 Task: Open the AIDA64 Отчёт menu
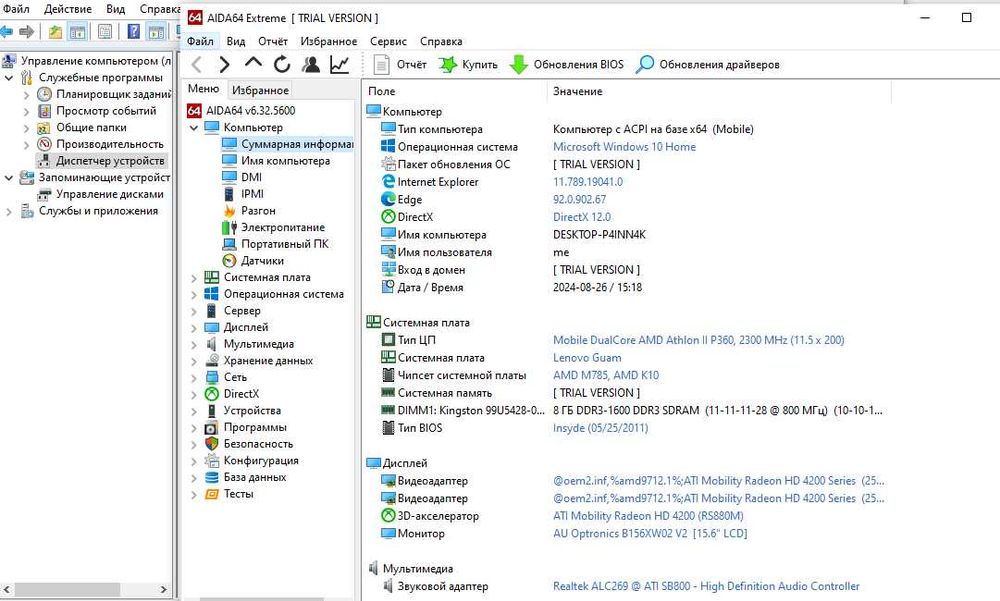tap(272, 41)
